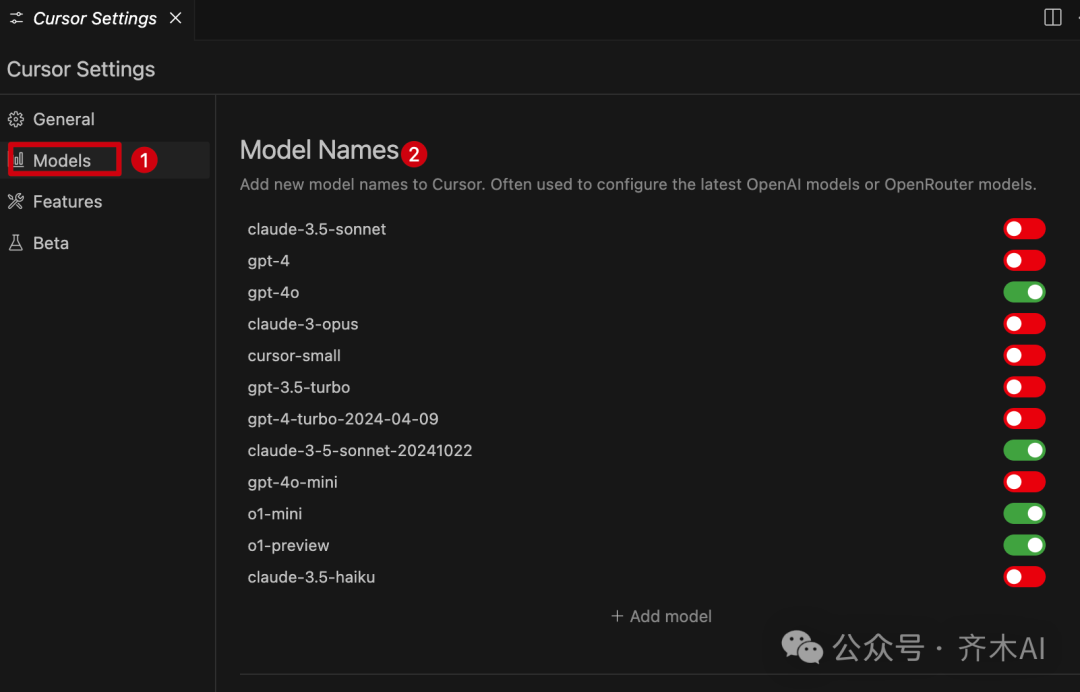
Task: Close the Cursor Settings tab
Action: coord(176,18)
